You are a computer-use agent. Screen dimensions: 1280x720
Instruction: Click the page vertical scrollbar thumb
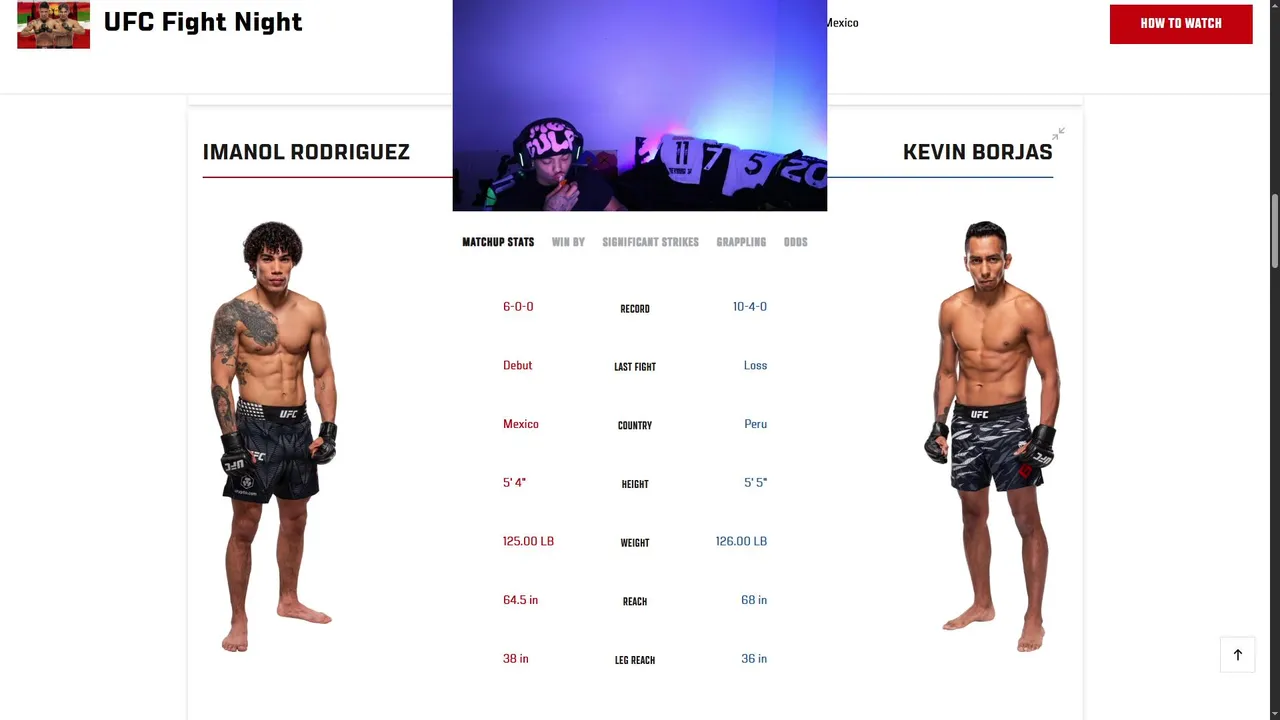(1274, 231)
